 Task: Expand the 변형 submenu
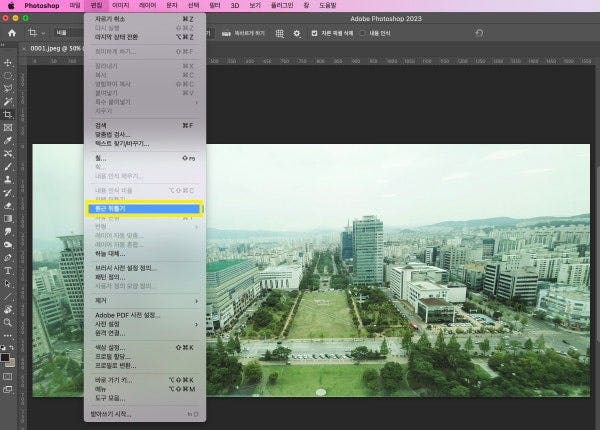point(145,227)
